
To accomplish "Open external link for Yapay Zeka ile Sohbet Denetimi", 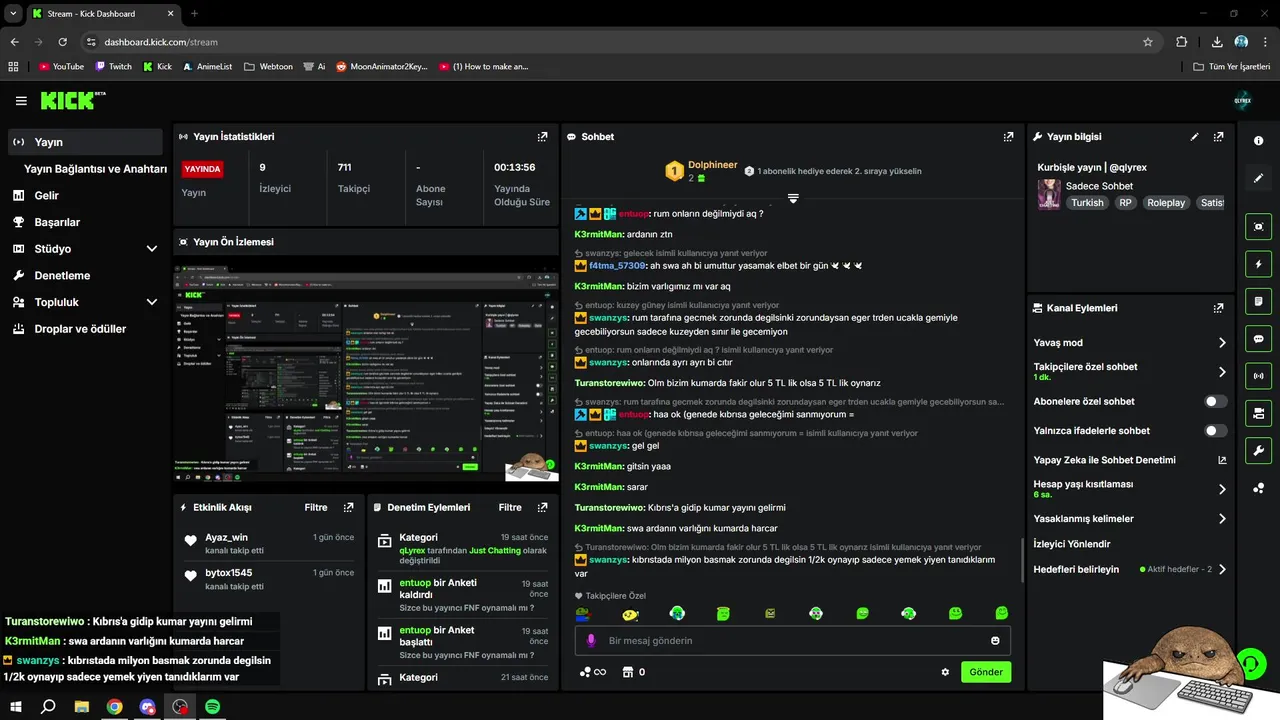I will point(1221,460).
